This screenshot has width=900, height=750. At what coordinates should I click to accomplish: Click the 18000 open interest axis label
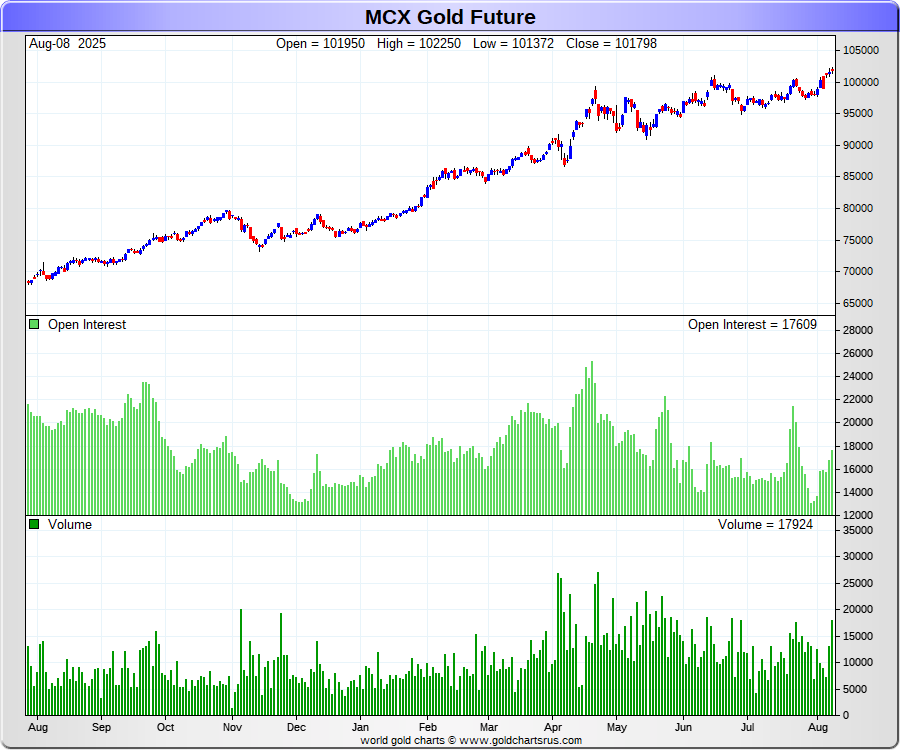tap(858, 446)
